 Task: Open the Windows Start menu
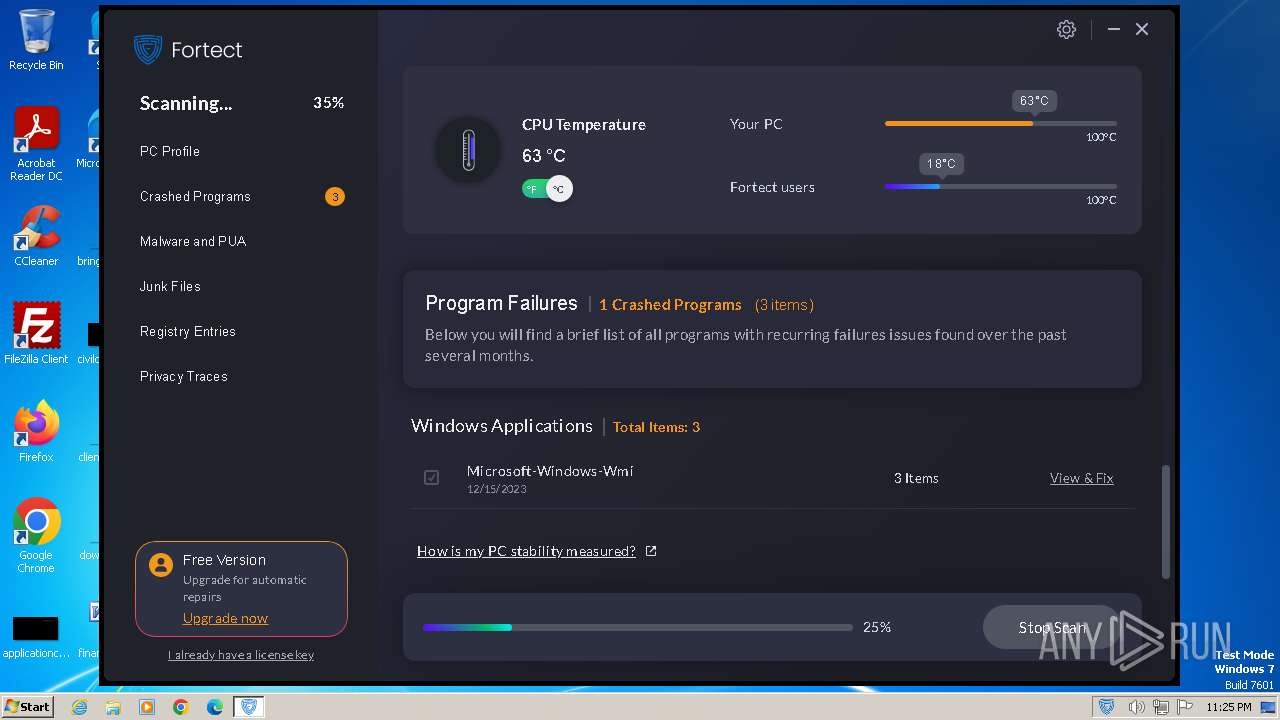(x=28, y=707)
